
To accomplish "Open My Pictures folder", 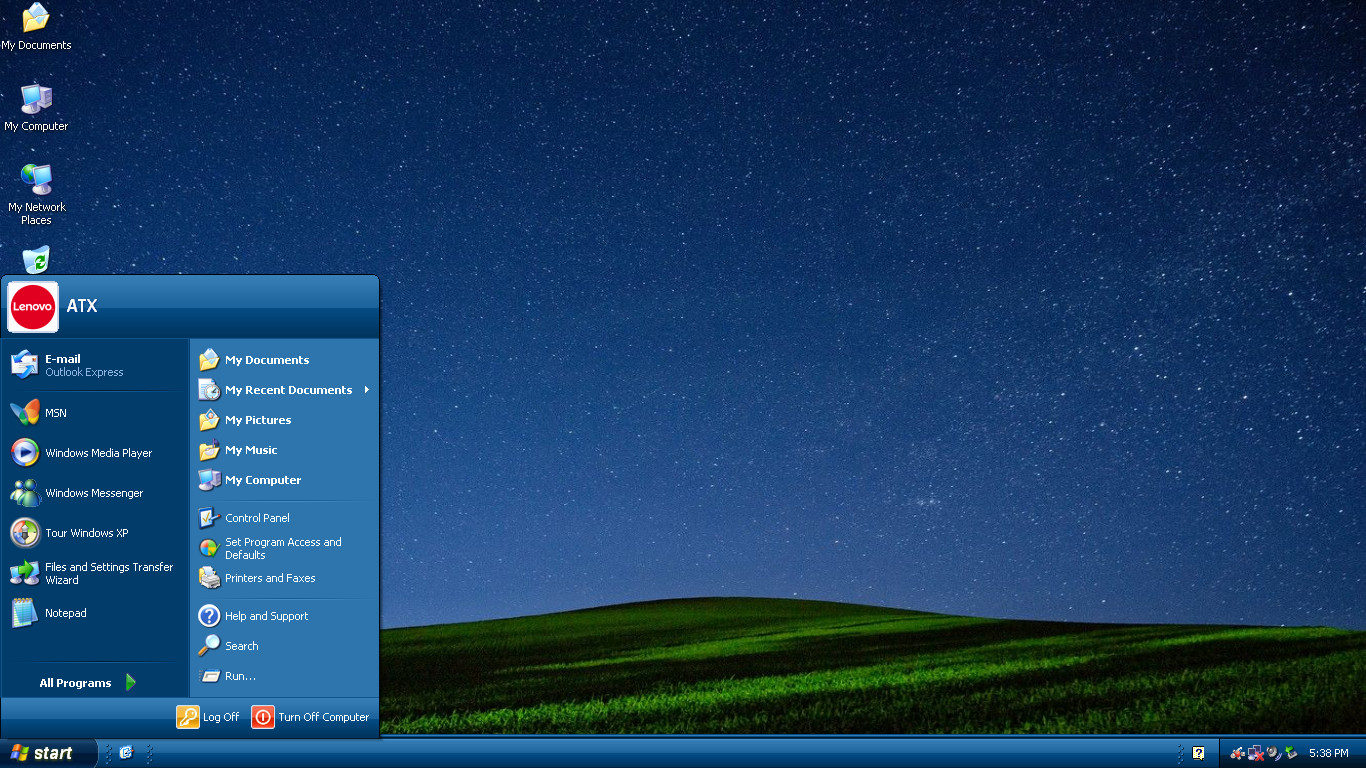I will 284,420.
